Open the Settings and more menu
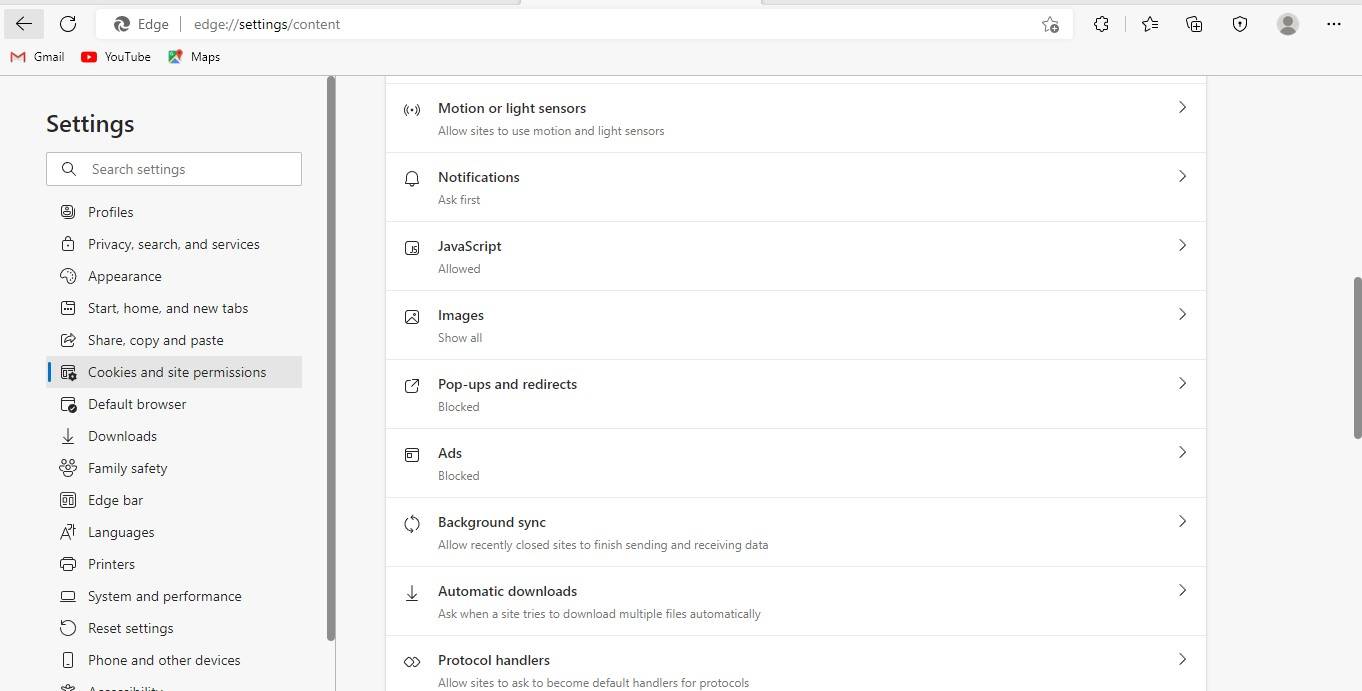1362x691 pixels. tap(1333, 24)
